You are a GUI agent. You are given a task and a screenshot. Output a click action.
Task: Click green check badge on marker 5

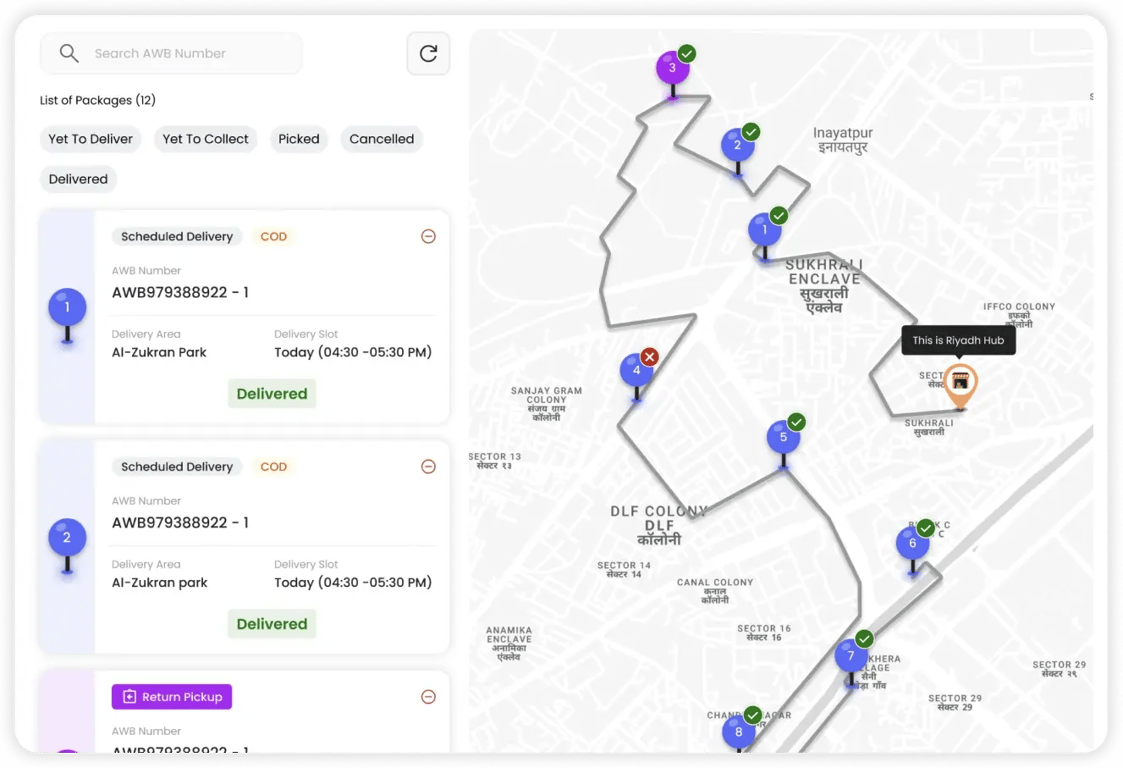796,422
